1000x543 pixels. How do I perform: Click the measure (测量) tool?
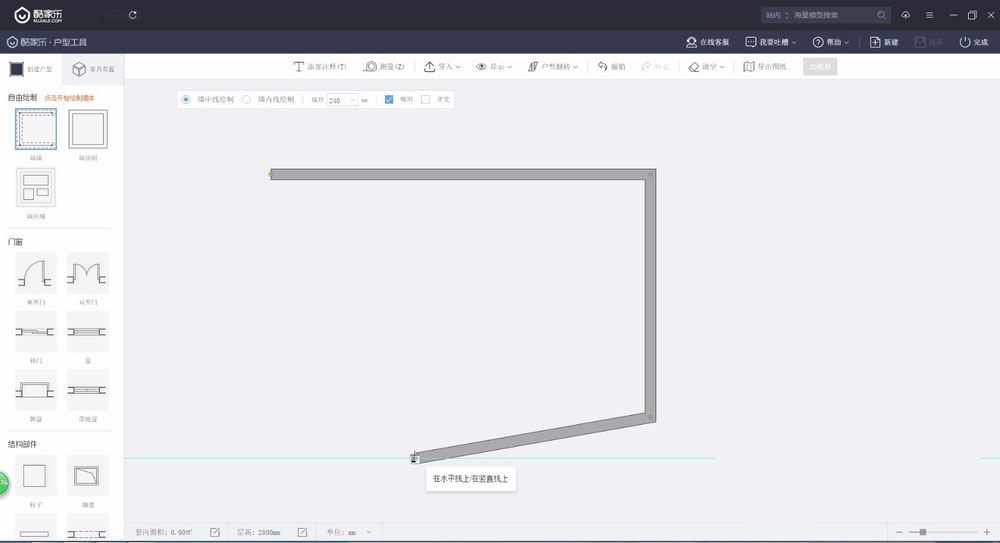(x=385, y=67)
